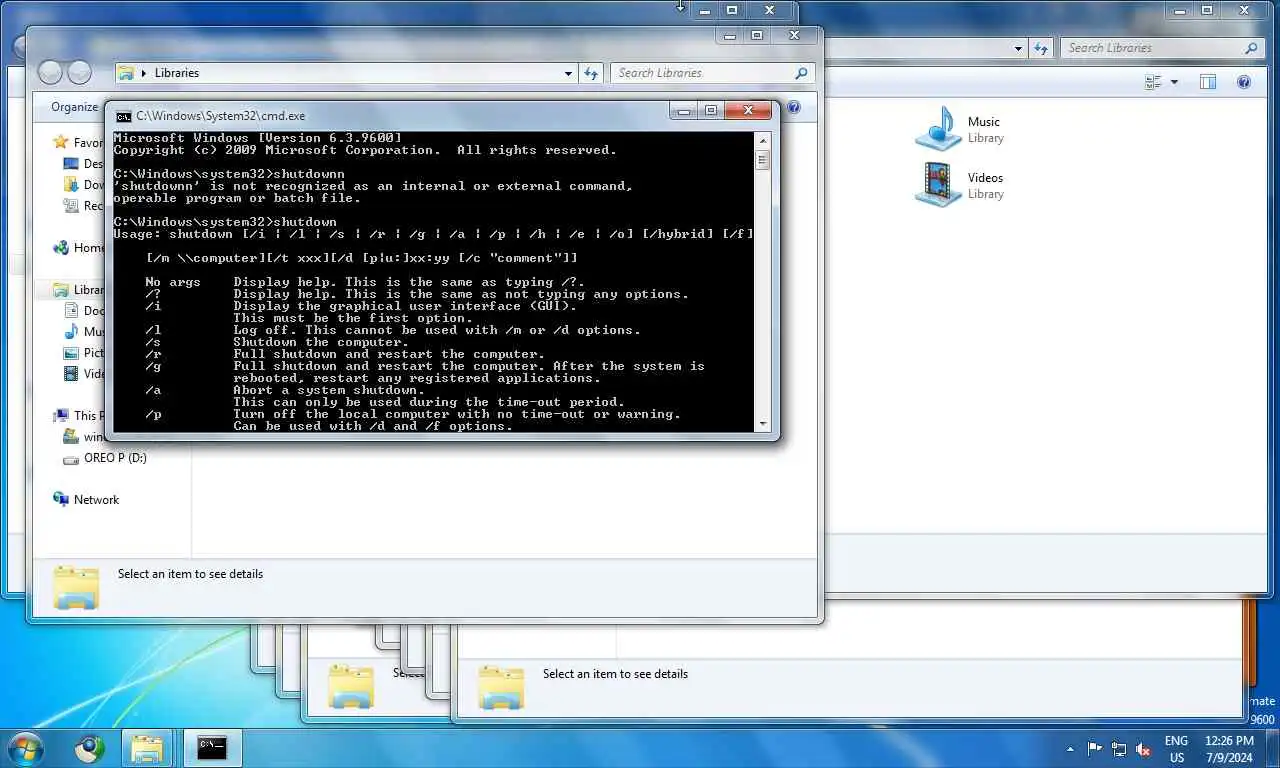Image resolution: width=1280 pixels, height=768 pixels.
Task: Open Pictures under Libraries in the sidebar
Action: pyautogui.click(x=83, y=353)
